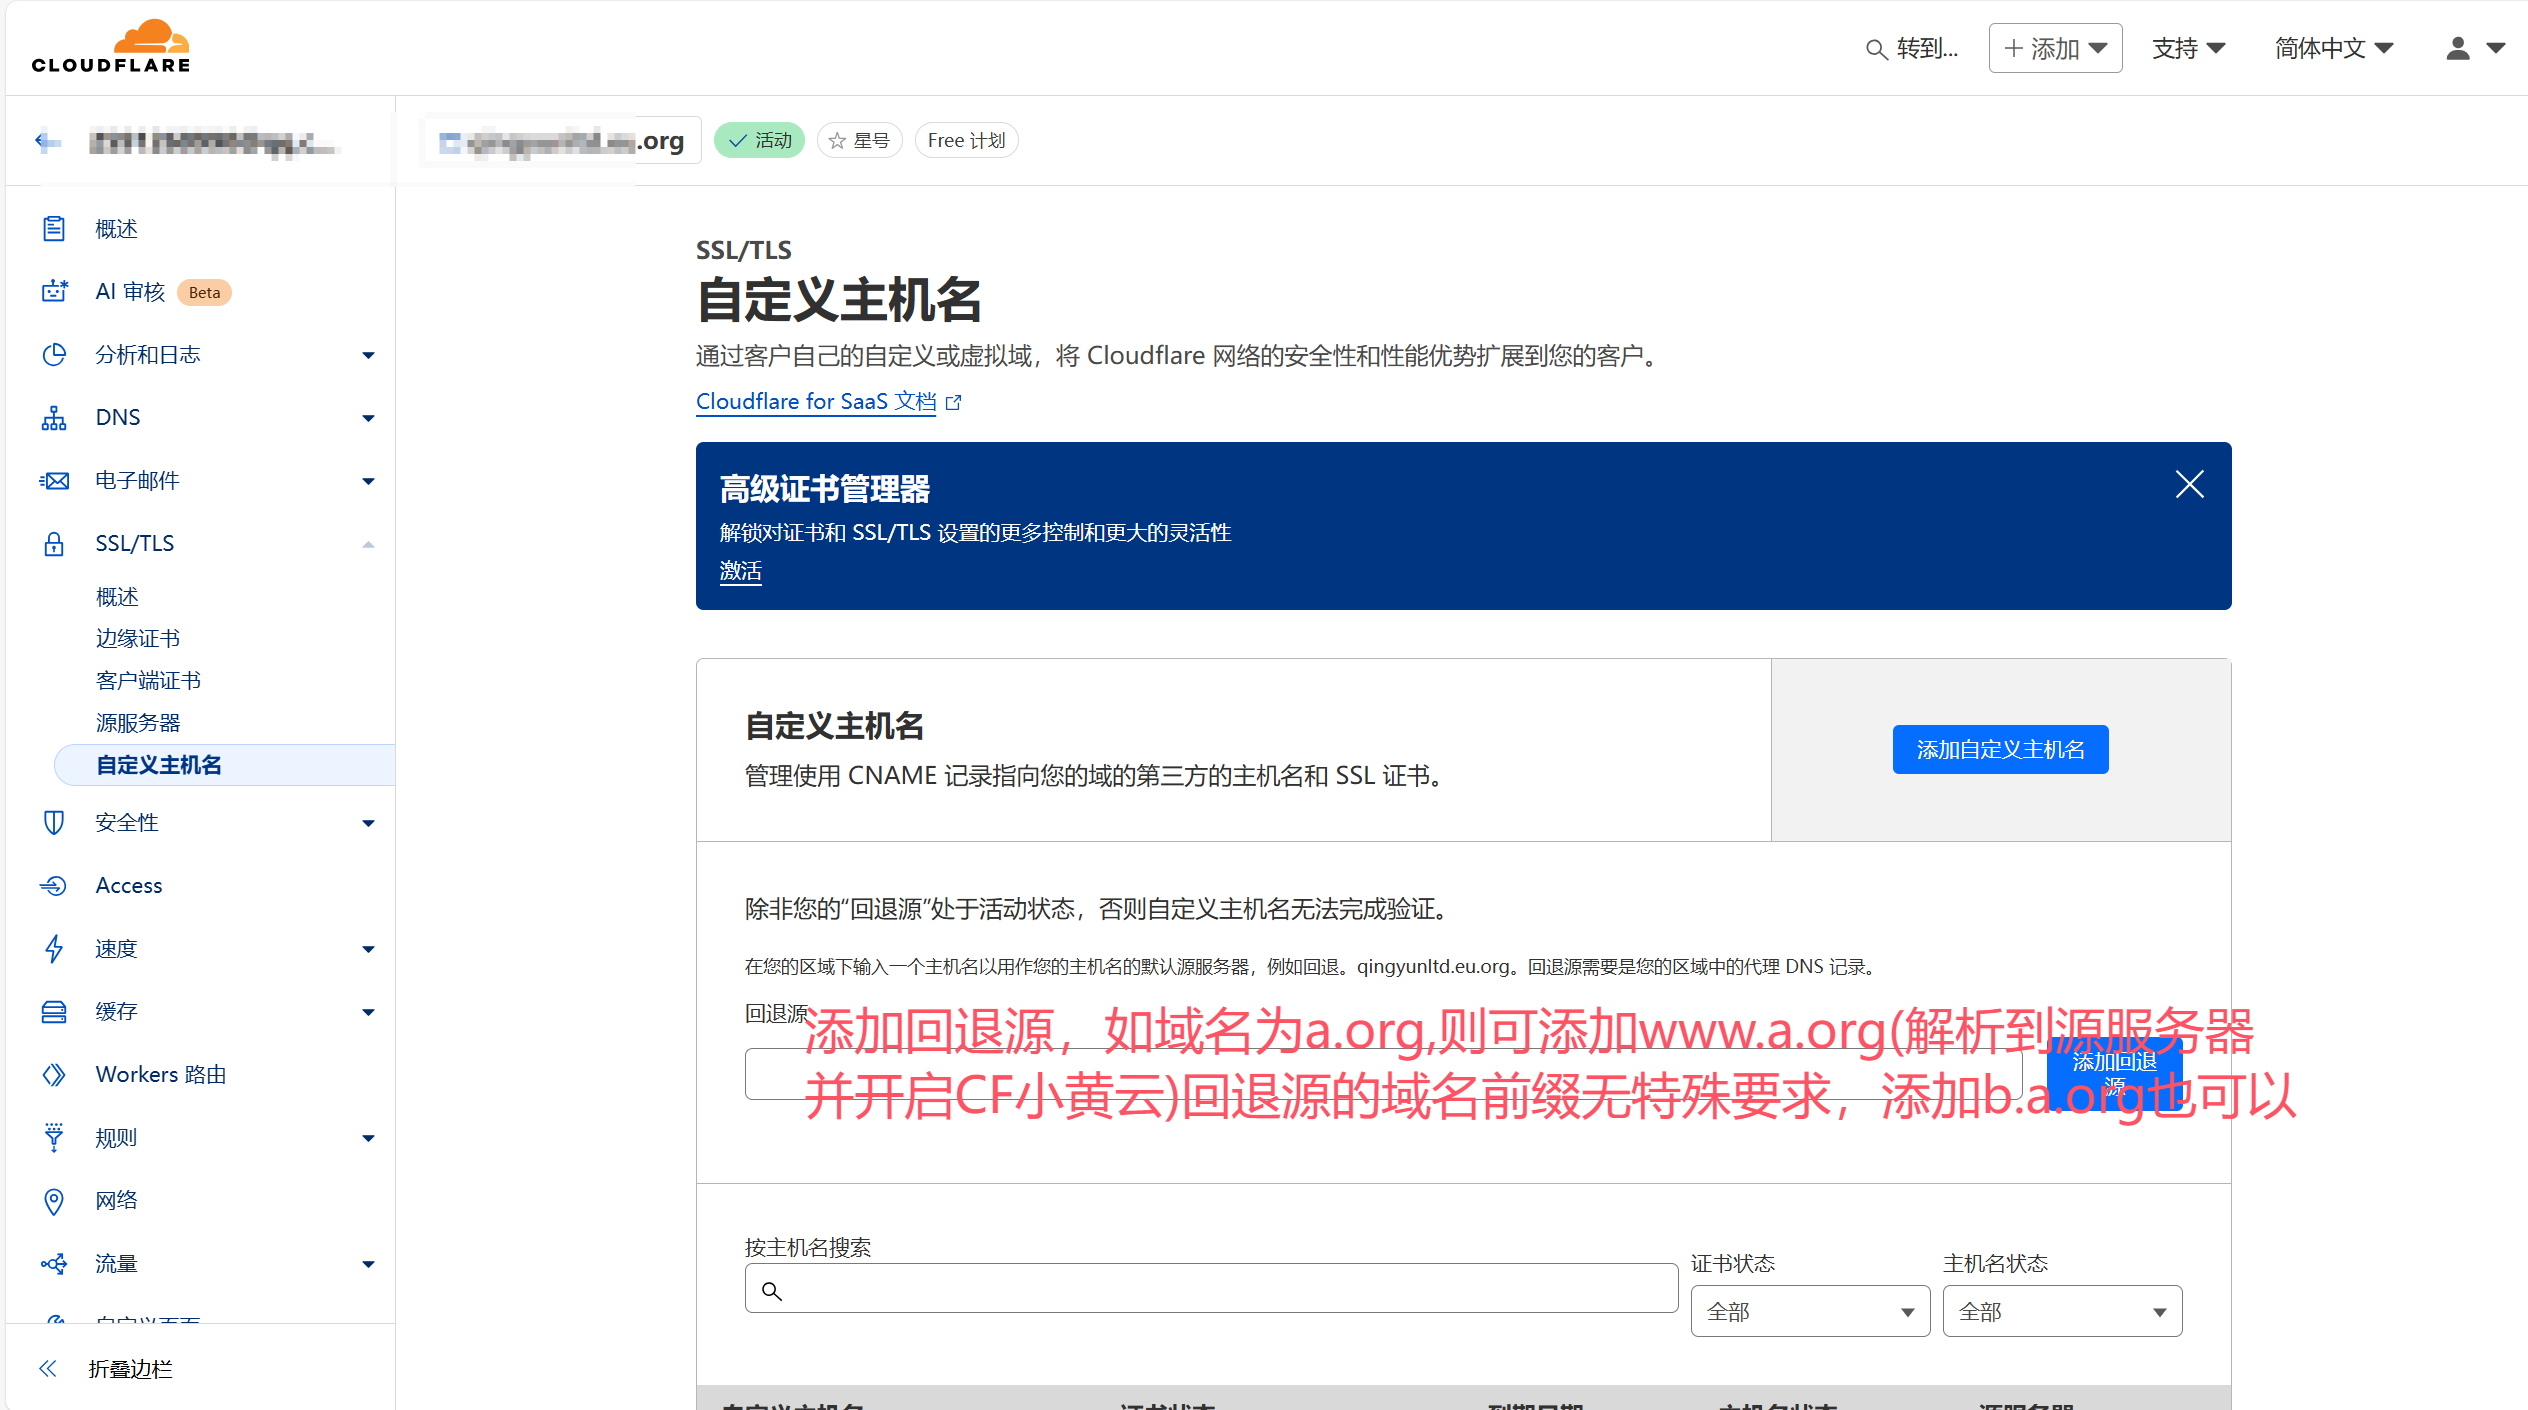The height and width of the screenshot is (1410, 2528).
Task: Open 源服务器 submenu item
Action: pos(138,723)
